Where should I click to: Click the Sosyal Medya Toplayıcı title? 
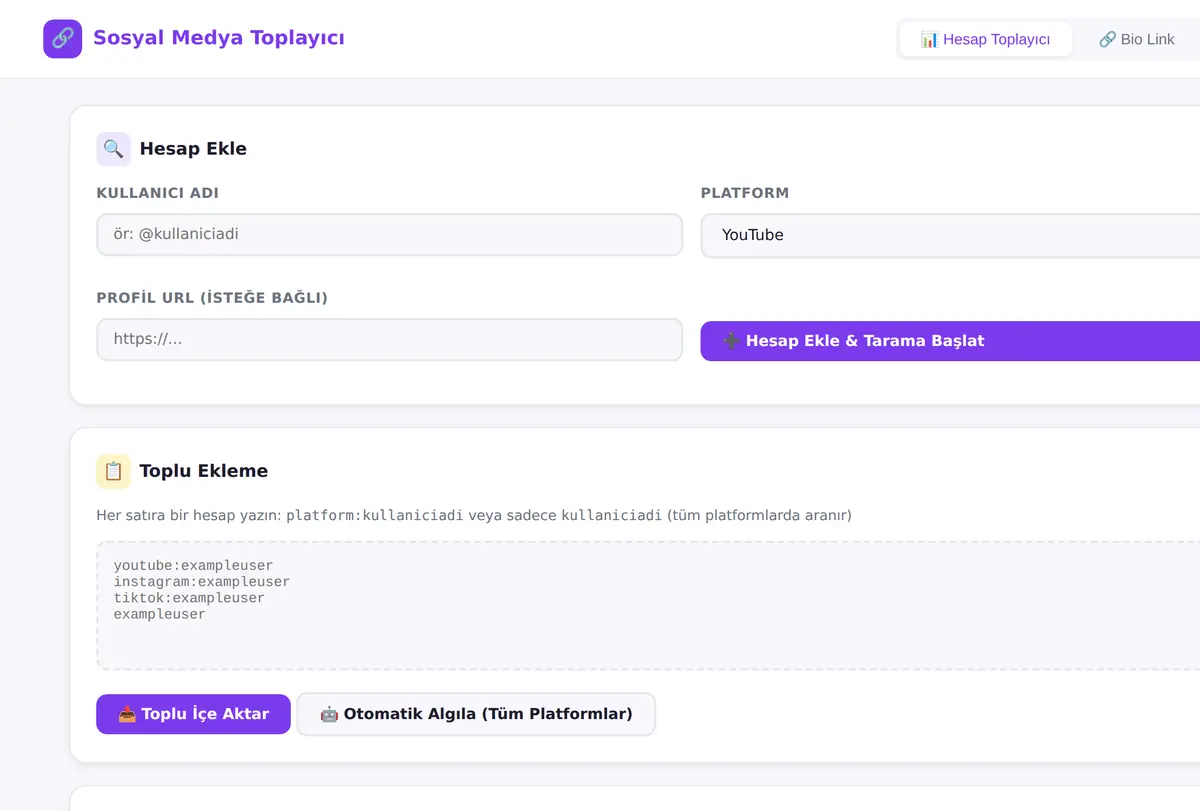[219, 38]
